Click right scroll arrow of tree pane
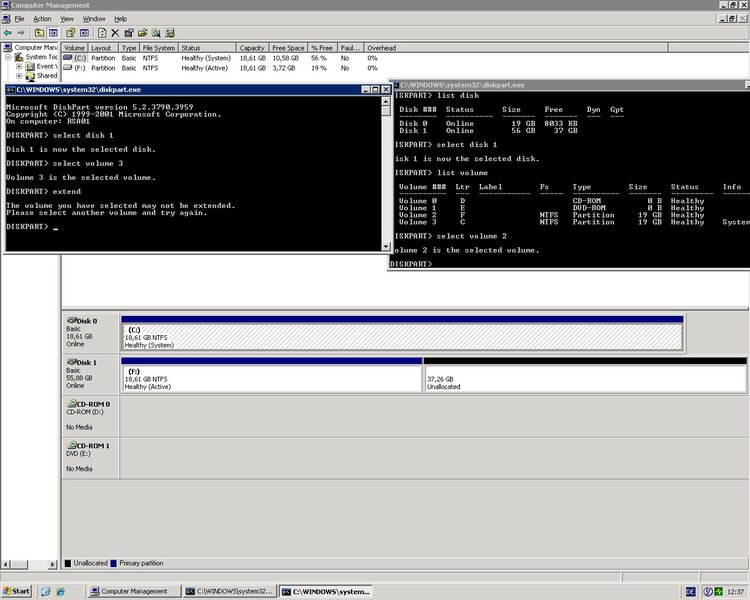The height and width of the screenshot is (600, 750). tap(53, 565)
